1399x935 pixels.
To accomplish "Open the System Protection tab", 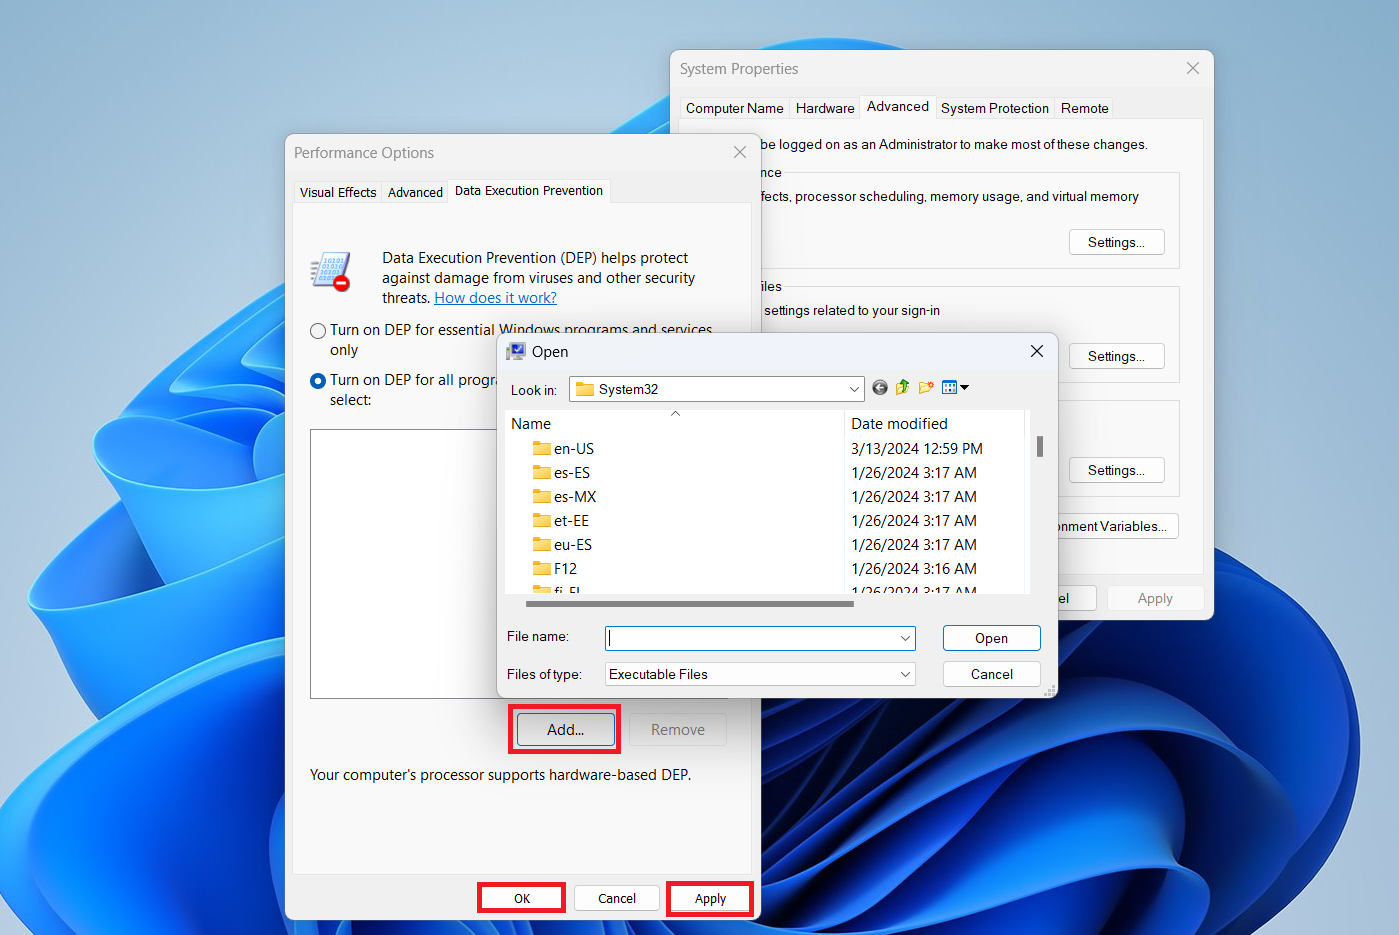I will [x=994, y=108].
